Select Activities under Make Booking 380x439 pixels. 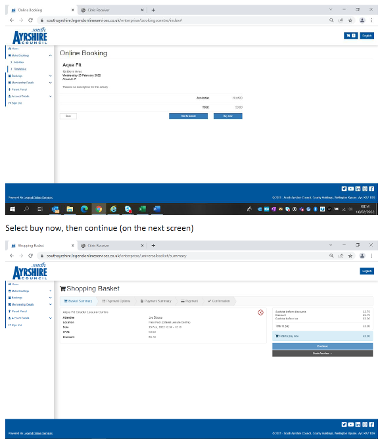click(19, 62)
